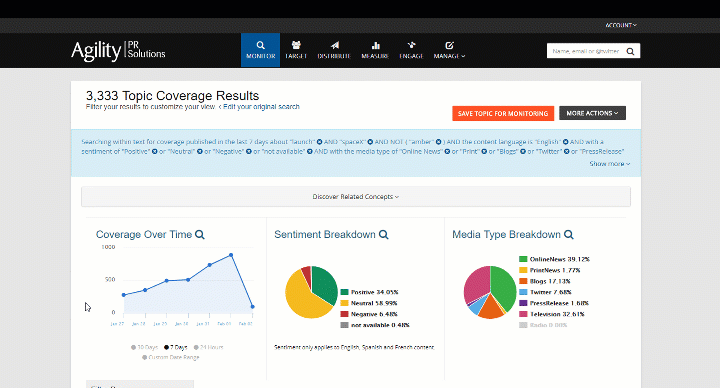The height and width of the screenshot is (388, 720).
Task: Click the Media Type Breakdown heading
Action: click(x=506, y=235)
